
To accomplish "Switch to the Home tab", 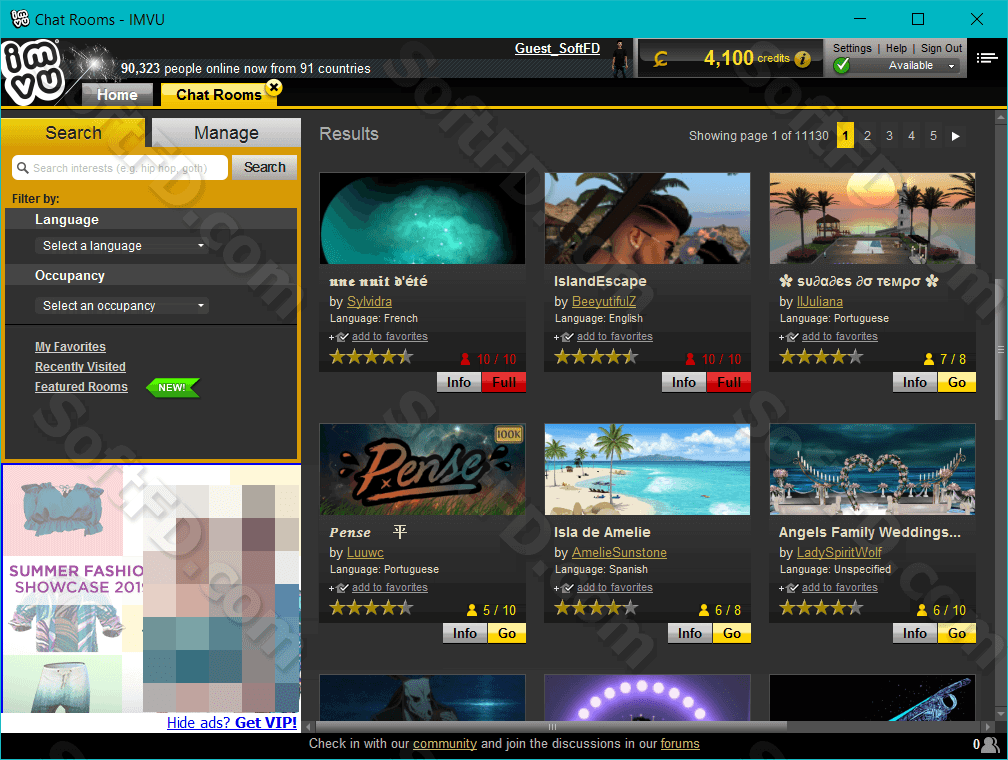I will 118,95.
